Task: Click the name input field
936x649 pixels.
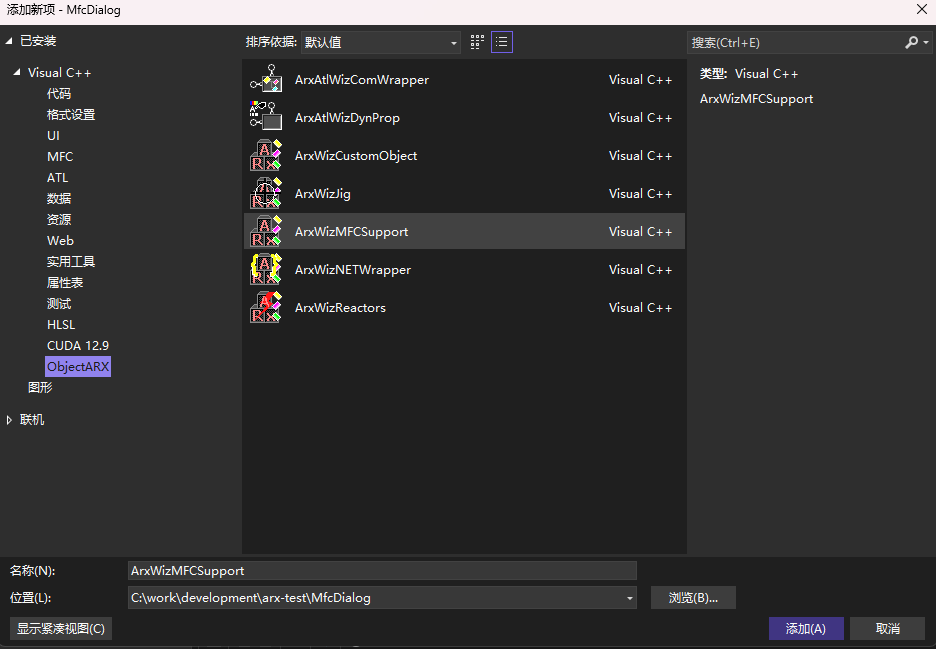Action: [x=382, y=571]
